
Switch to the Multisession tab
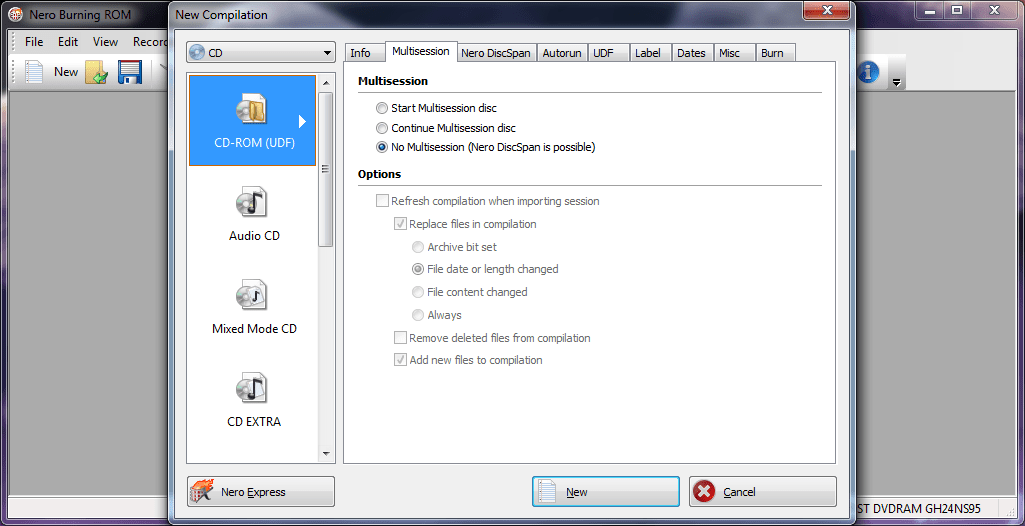[x=420, y=51]
